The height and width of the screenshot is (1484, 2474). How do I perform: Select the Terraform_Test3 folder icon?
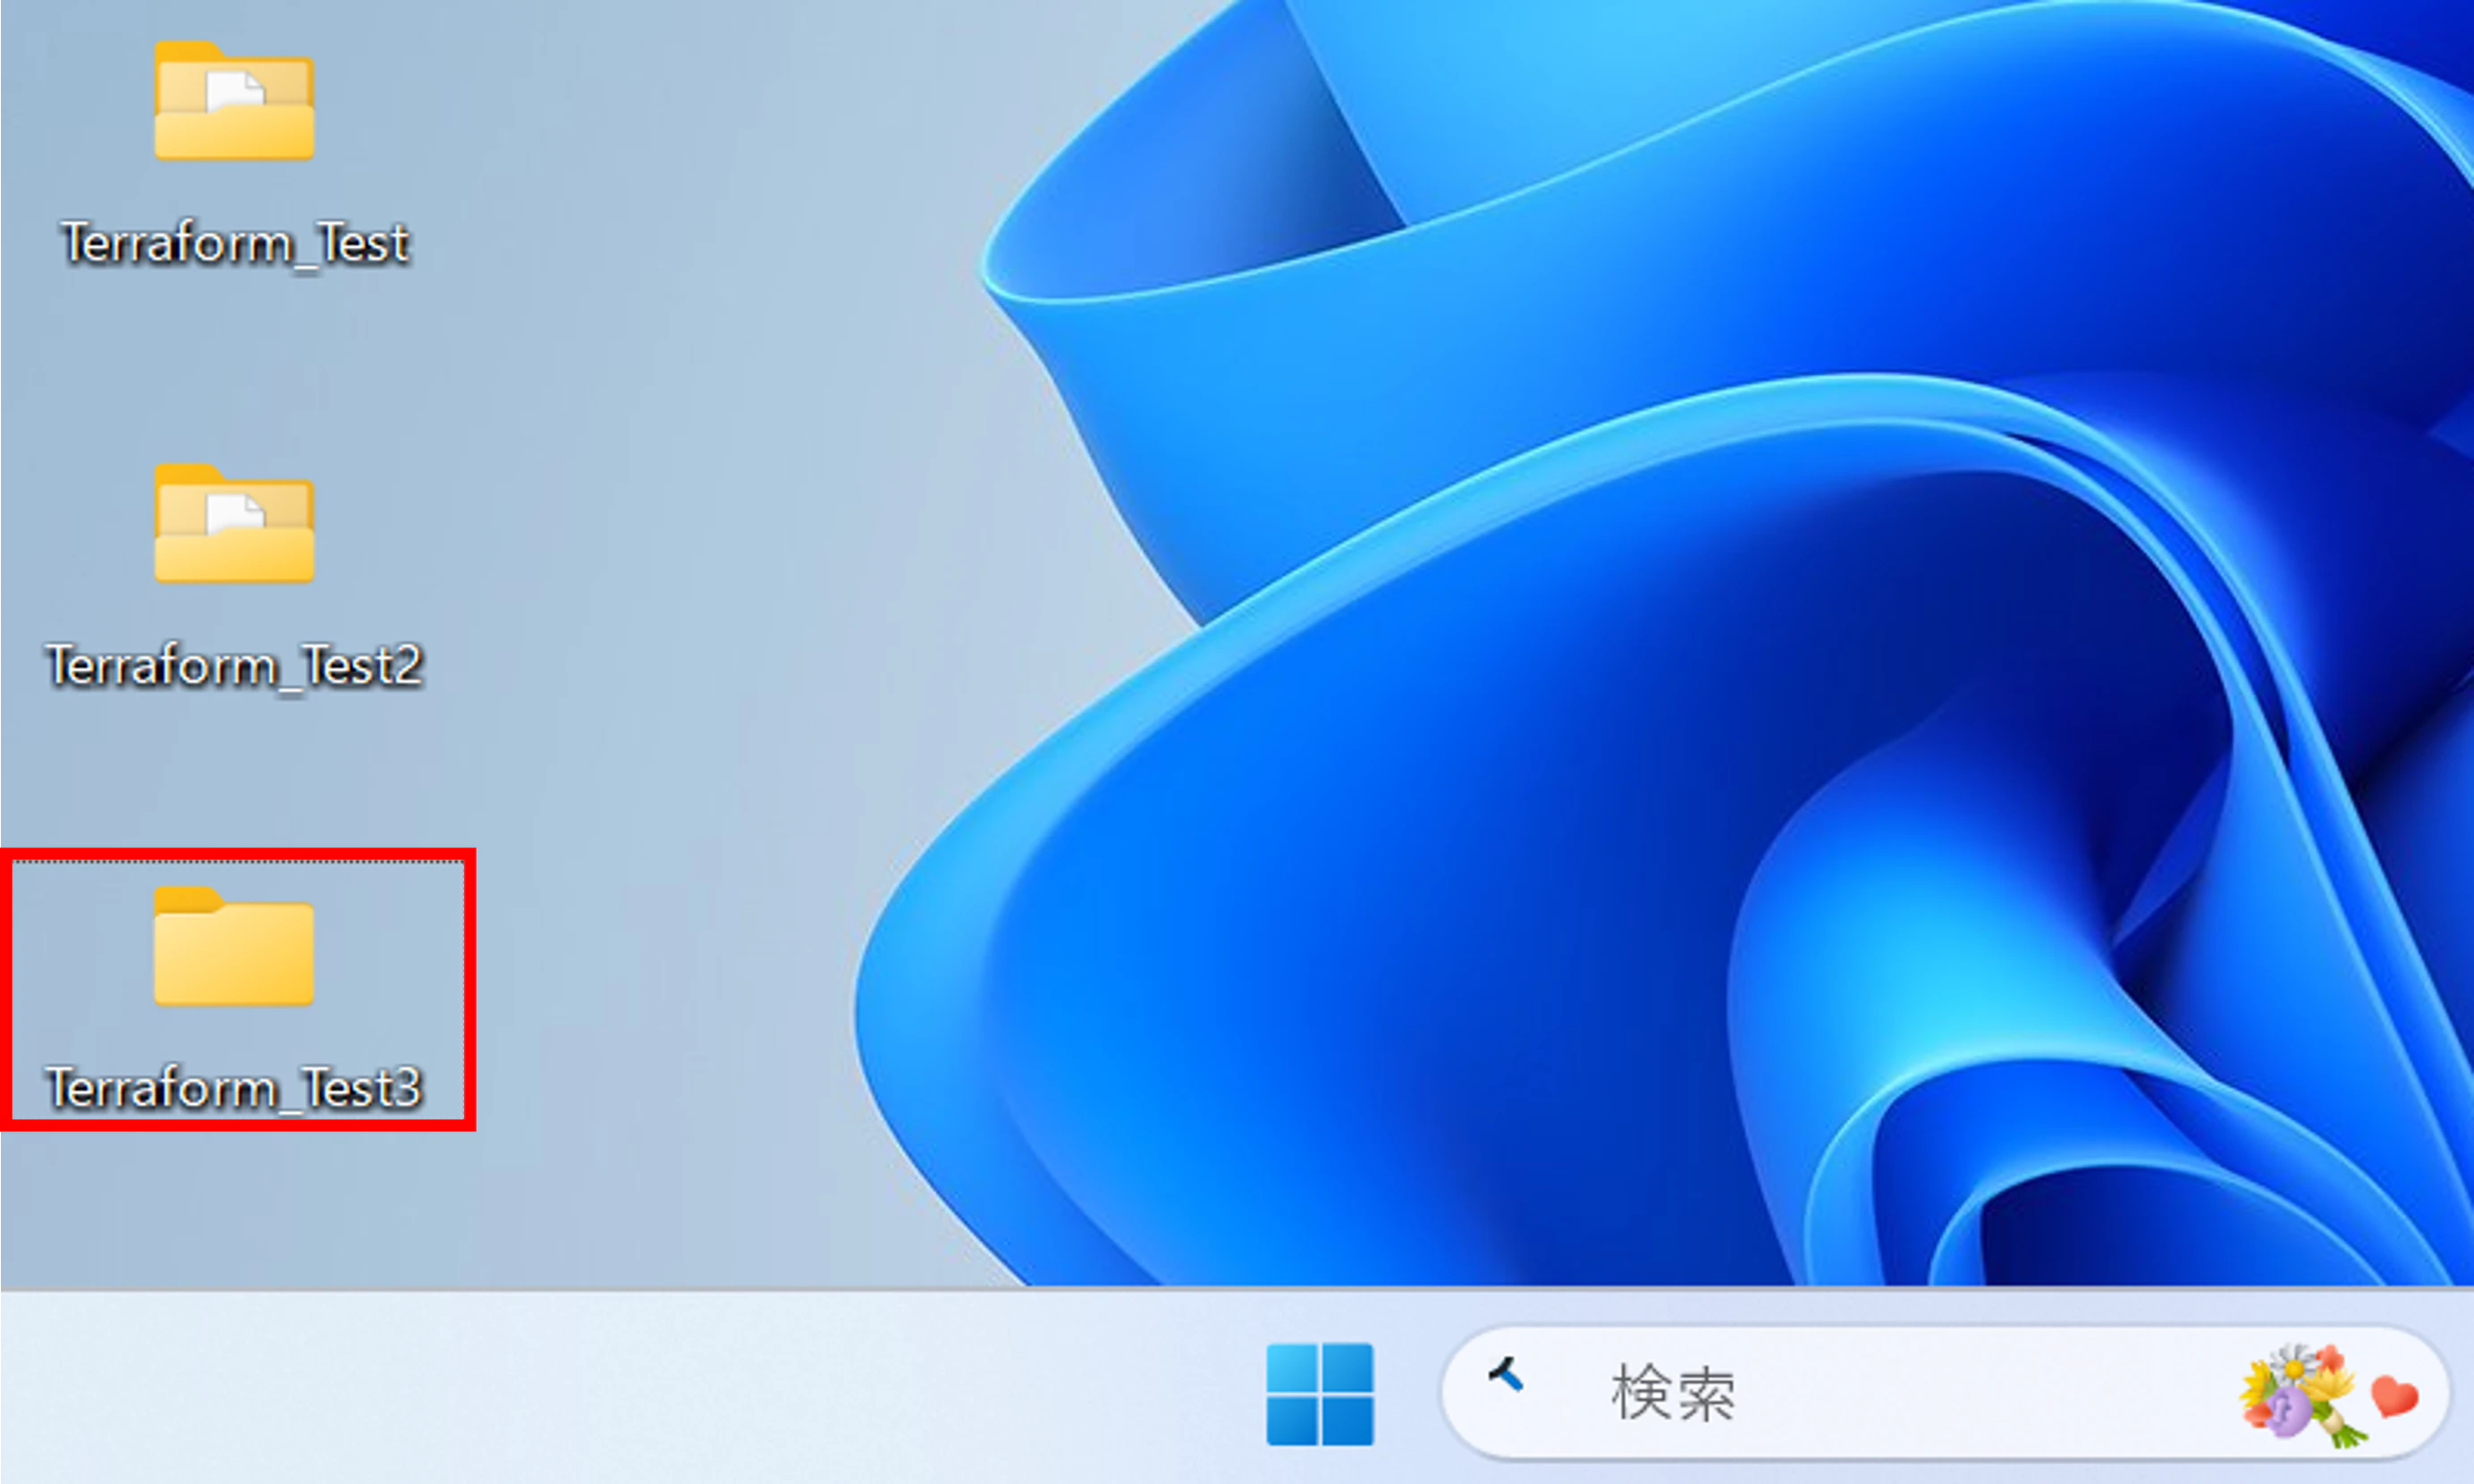tap(234, 946)
